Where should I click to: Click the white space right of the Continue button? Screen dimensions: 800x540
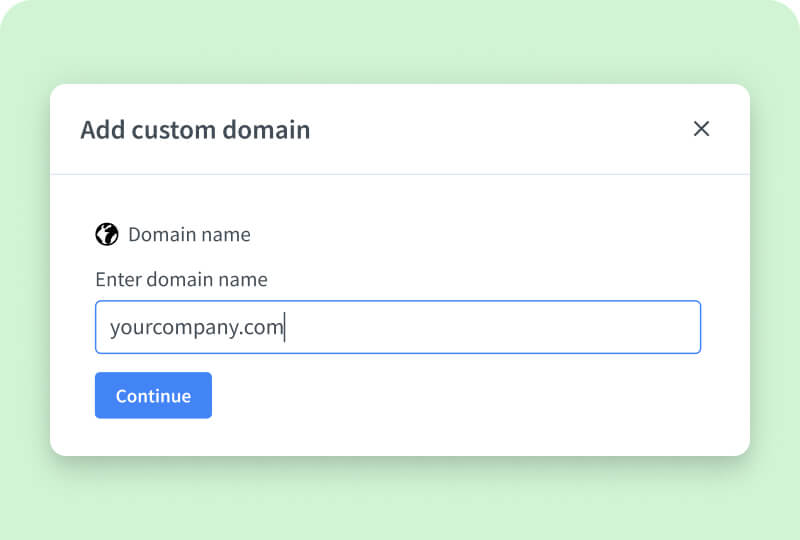coord(450,395)
